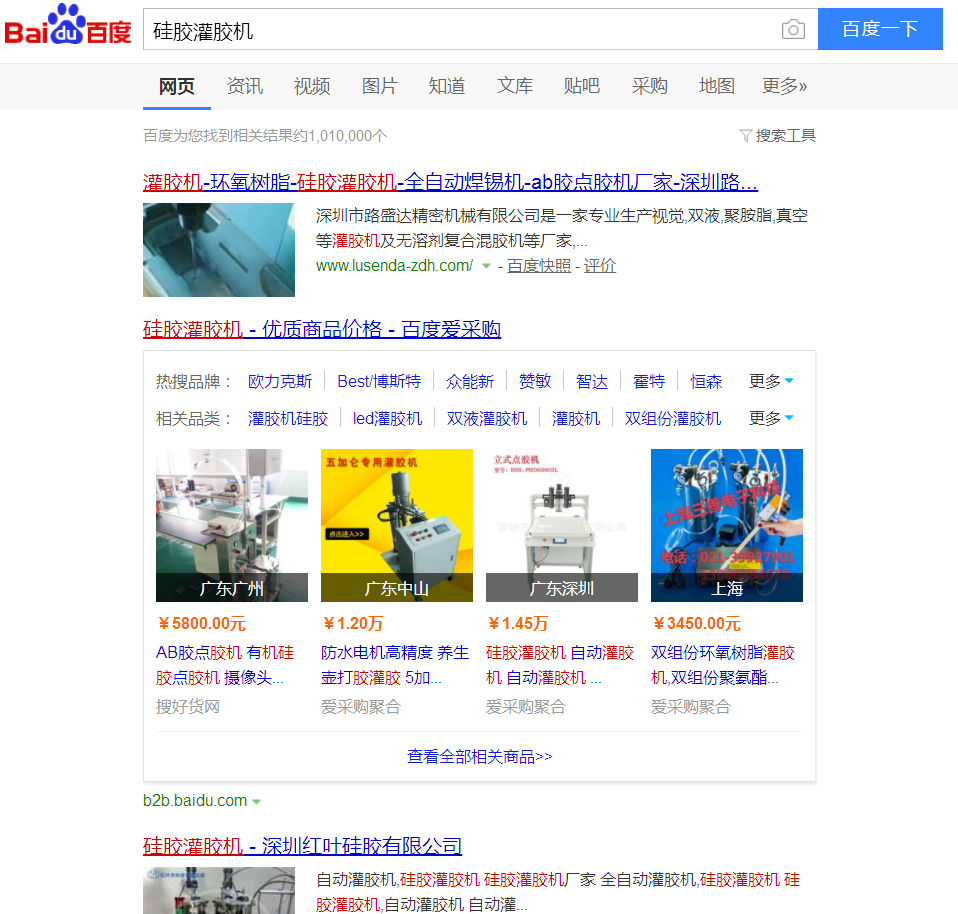Open the 文库 tab
This screenshot has width=958, height=914.
514,86
